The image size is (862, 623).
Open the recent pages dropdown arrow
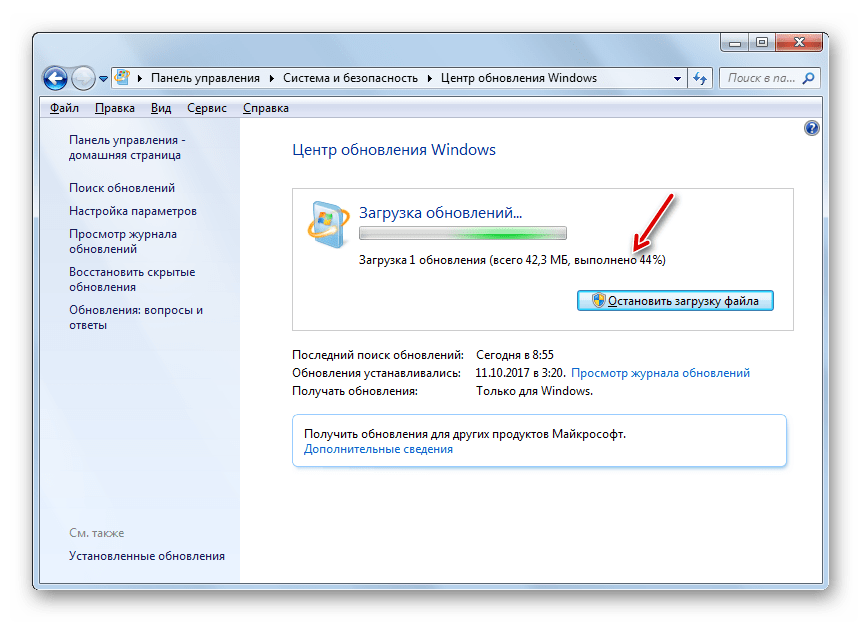pyautogui.click(x=103, y=79)
